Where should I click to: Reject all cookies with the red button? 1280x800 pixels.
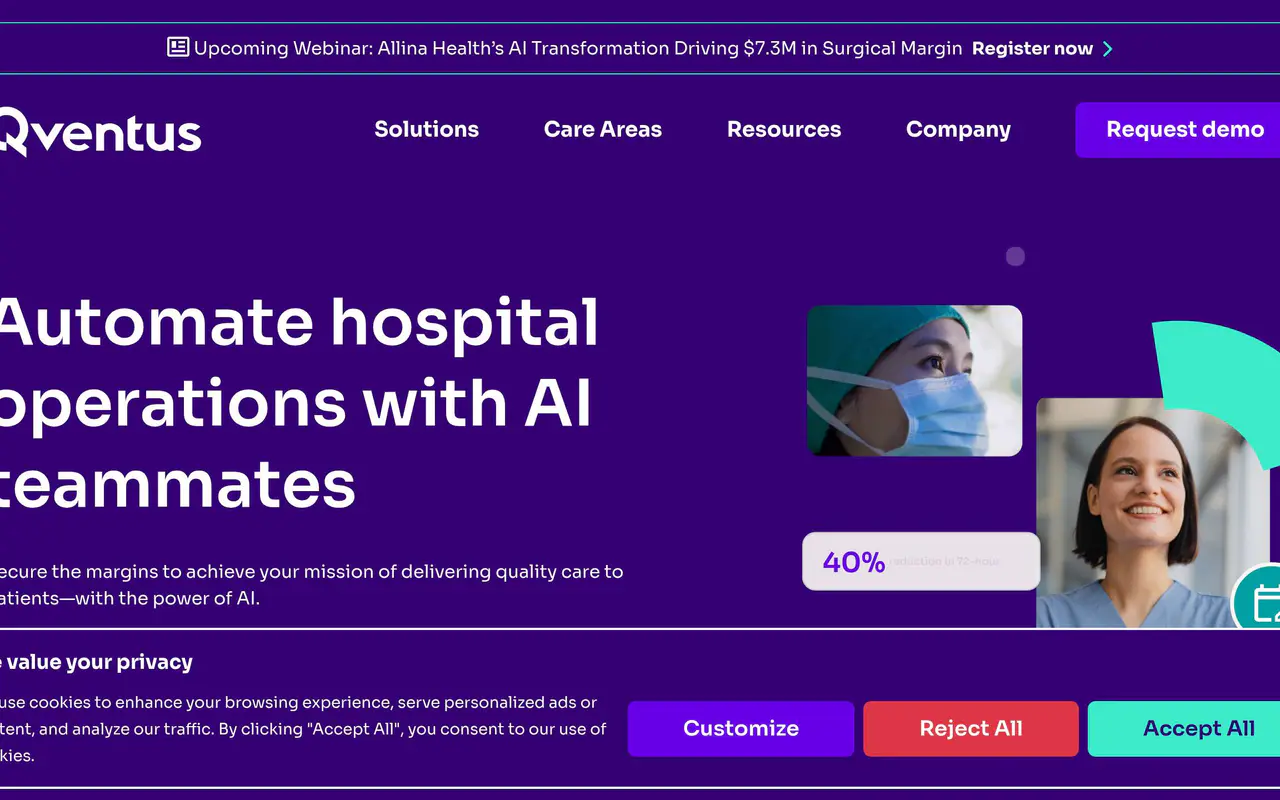[x=971, y=728]
